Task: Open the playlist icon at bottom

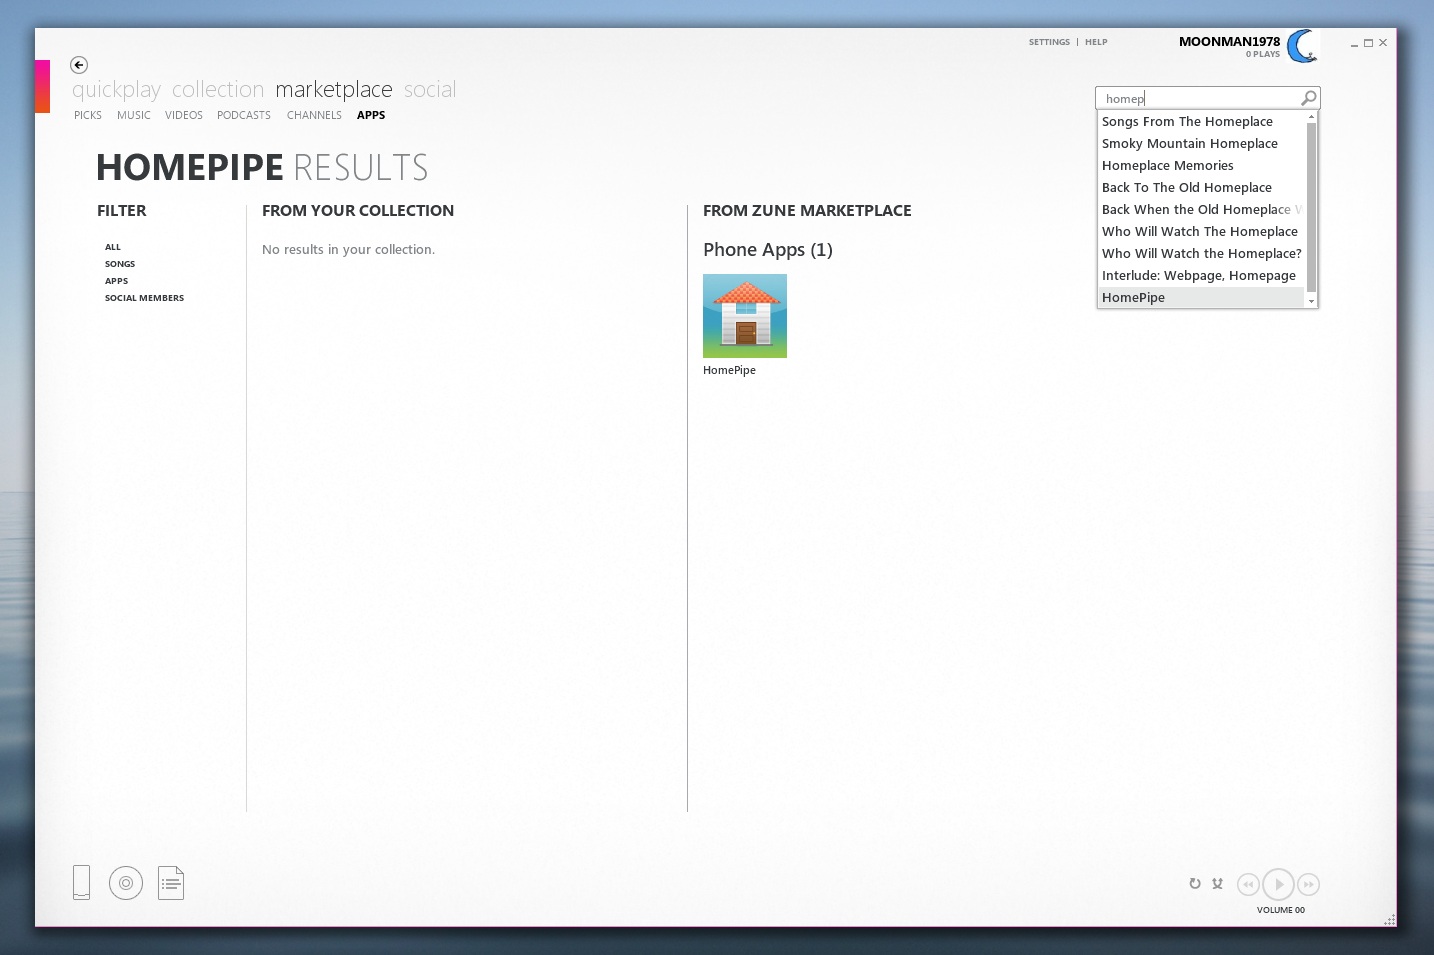Action: [171, 882]
